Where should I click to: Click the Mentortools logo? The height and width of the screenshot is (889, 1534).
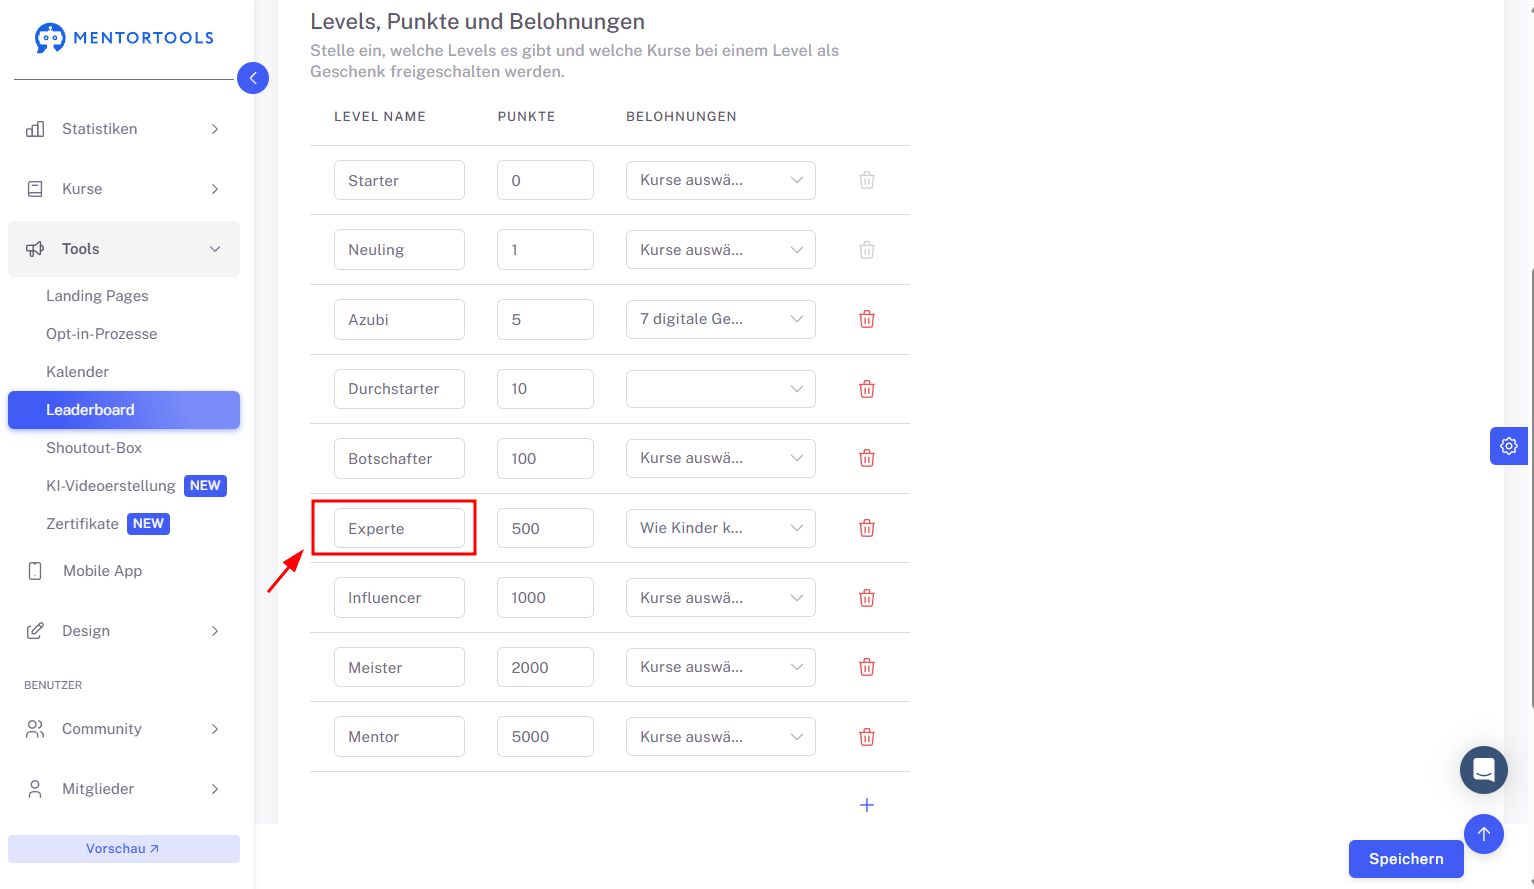click(124, 38)
